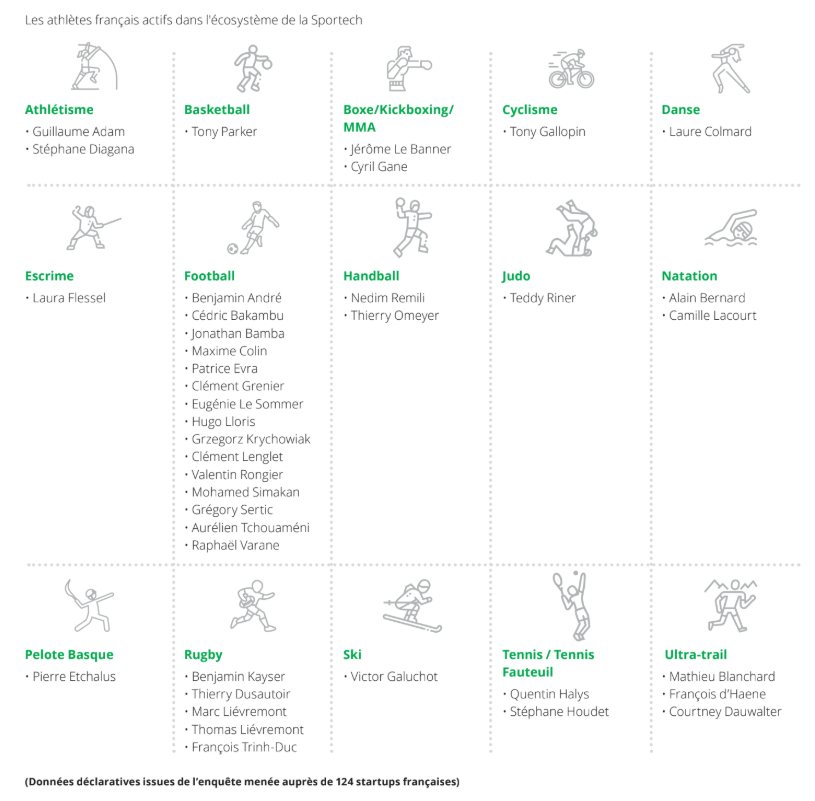This screenshot has width=815, height=801.
Task: Click the handball player icon
Action: click(410, 228)
